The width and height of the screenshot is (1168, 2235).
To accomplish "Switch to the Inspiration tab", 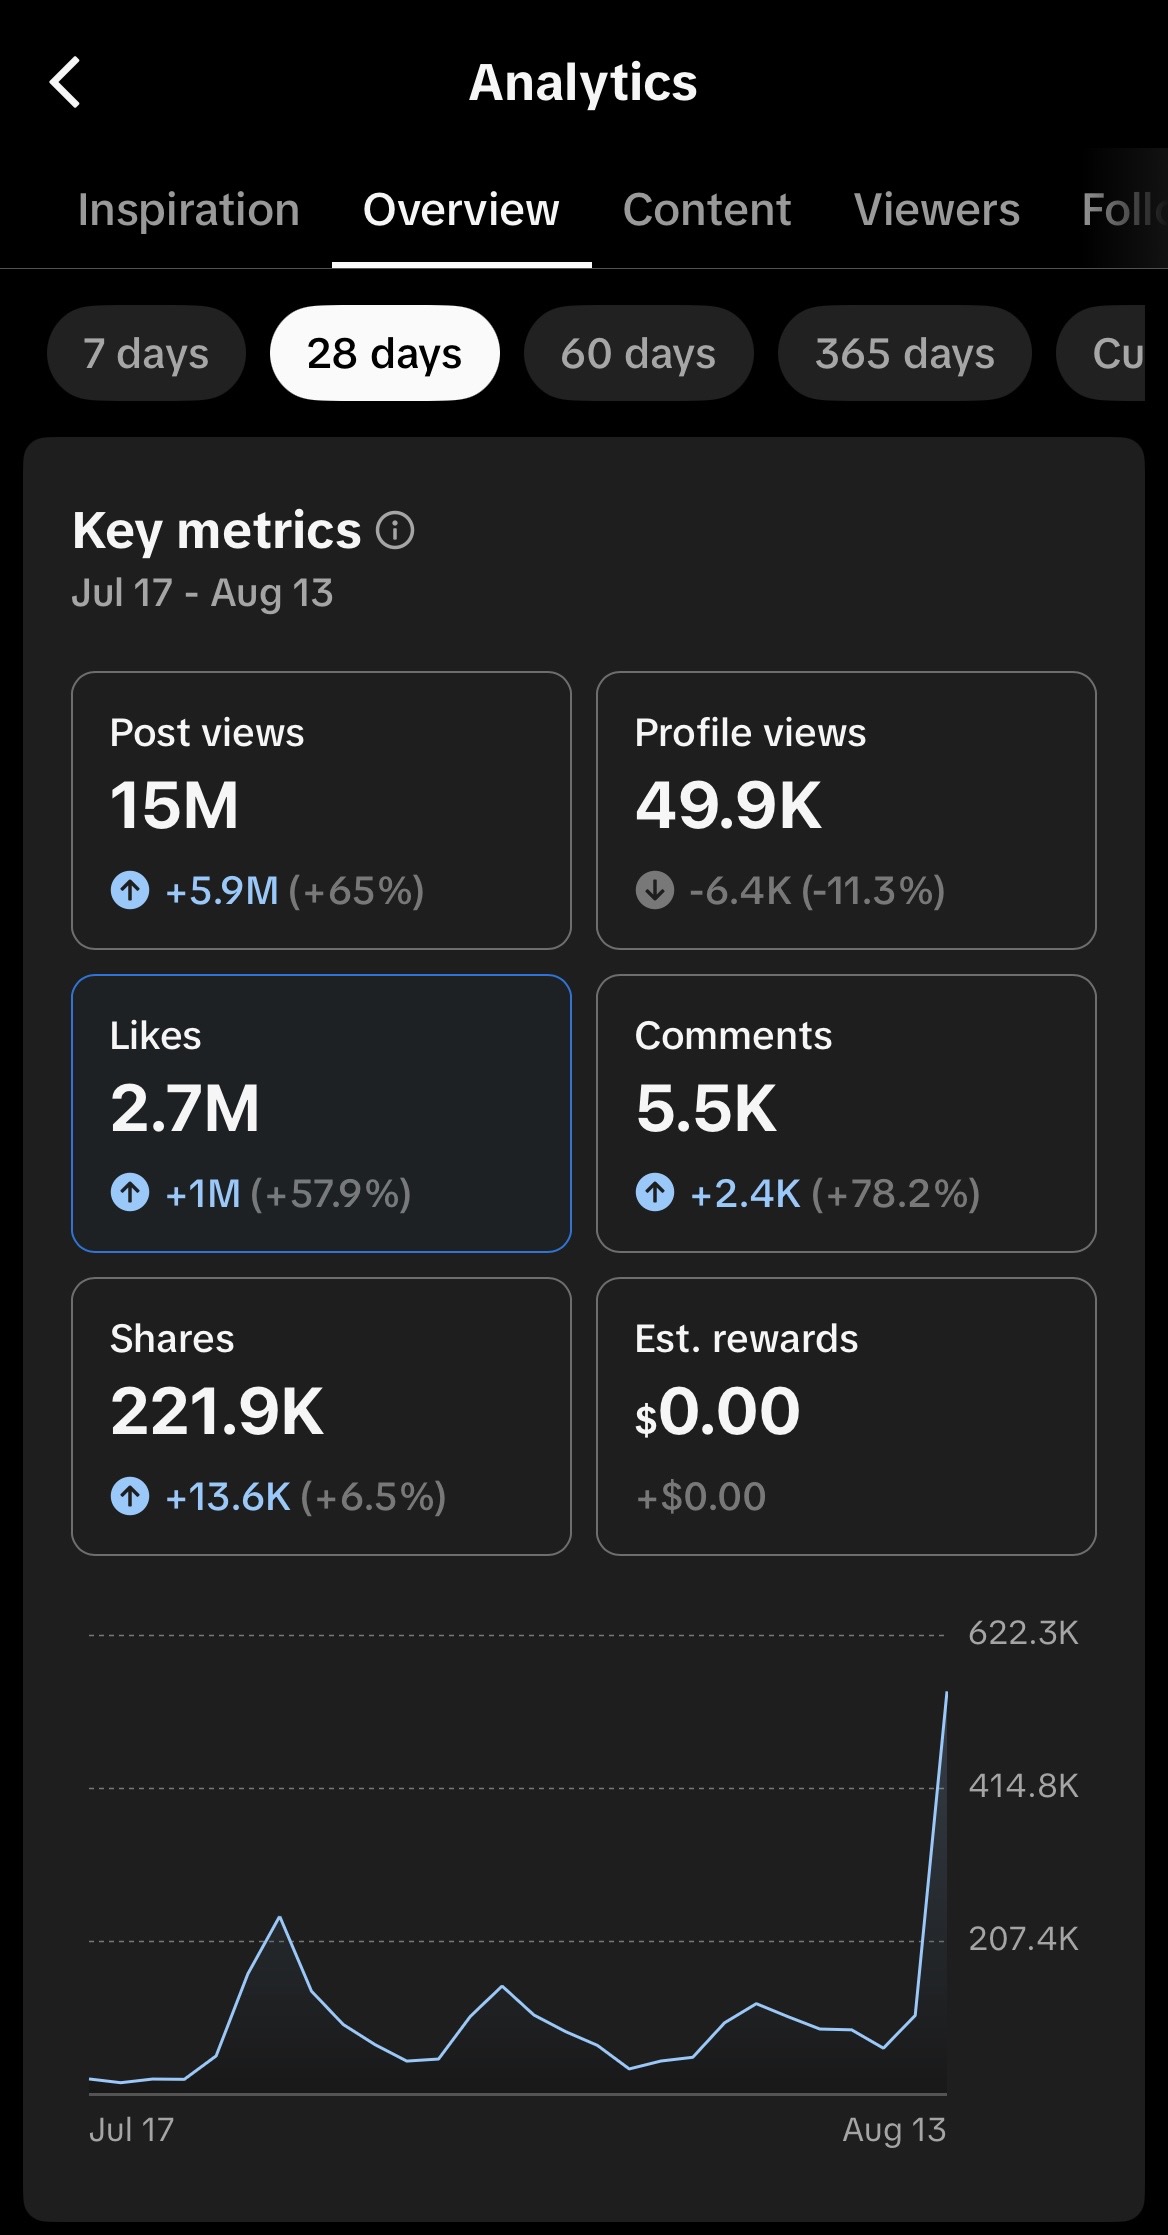I will [189, 210].
